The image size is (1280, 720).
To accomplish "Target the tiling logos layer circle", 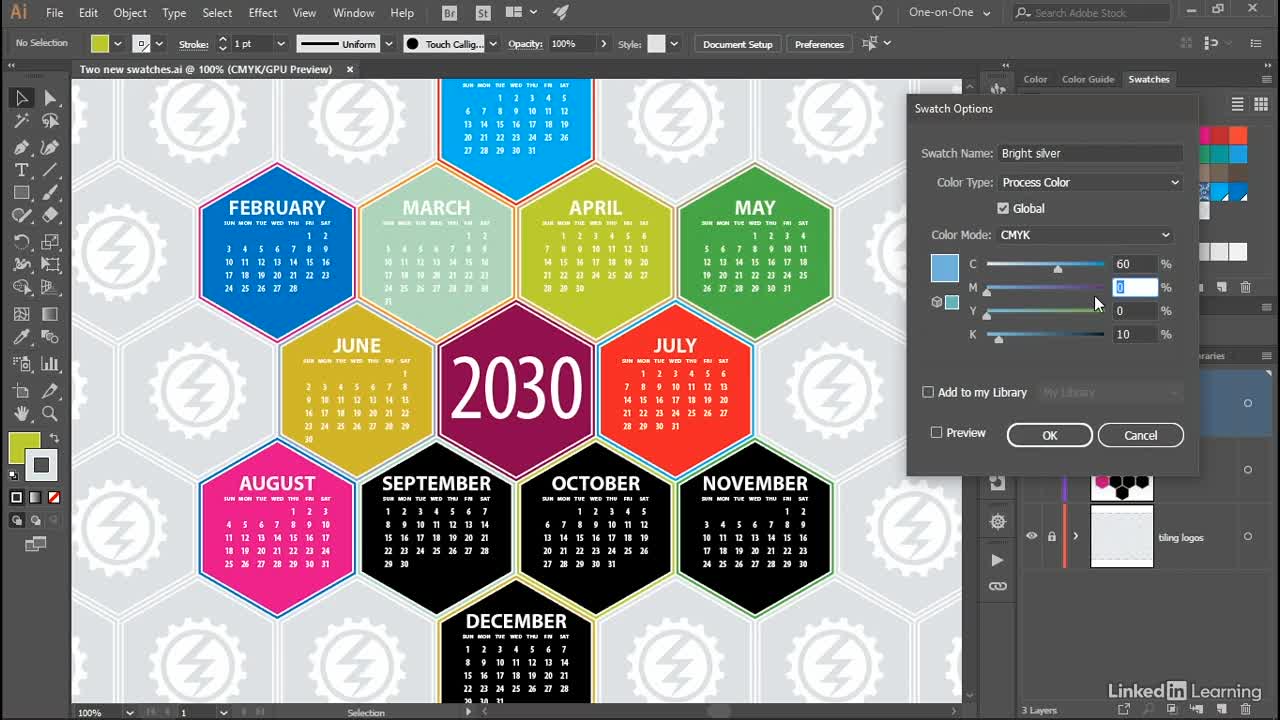I will click(x=1247, y=537).
